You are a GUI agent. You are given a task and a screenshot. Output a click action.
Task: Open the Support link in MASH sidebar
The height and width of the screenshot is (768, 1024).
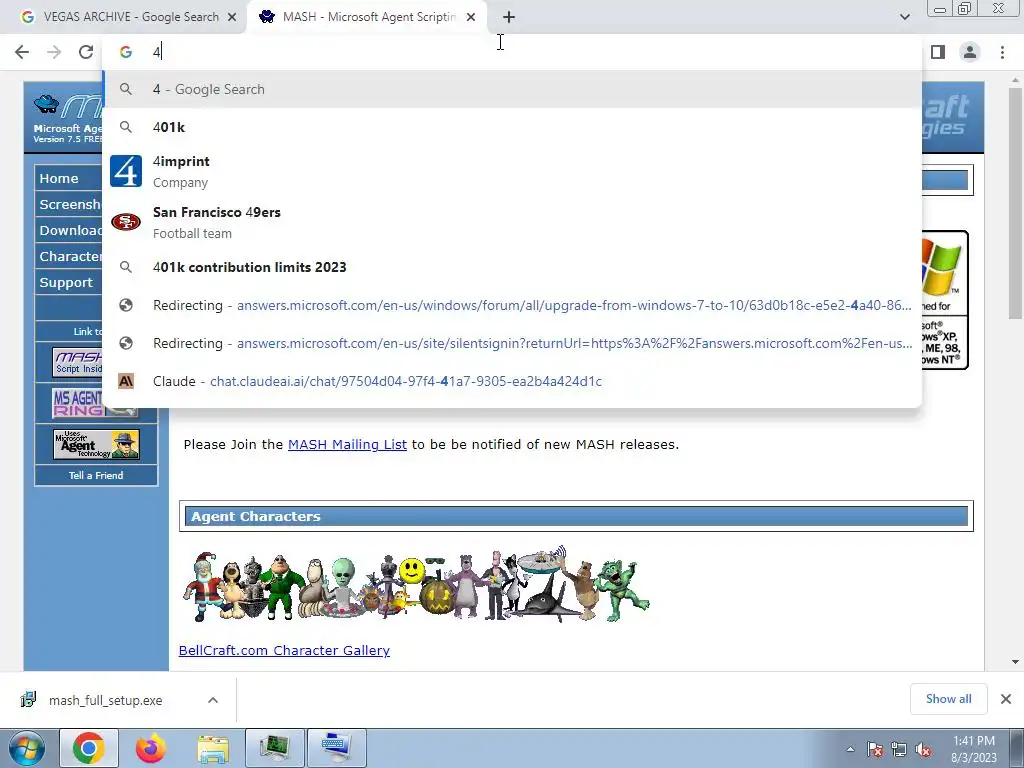66,283
